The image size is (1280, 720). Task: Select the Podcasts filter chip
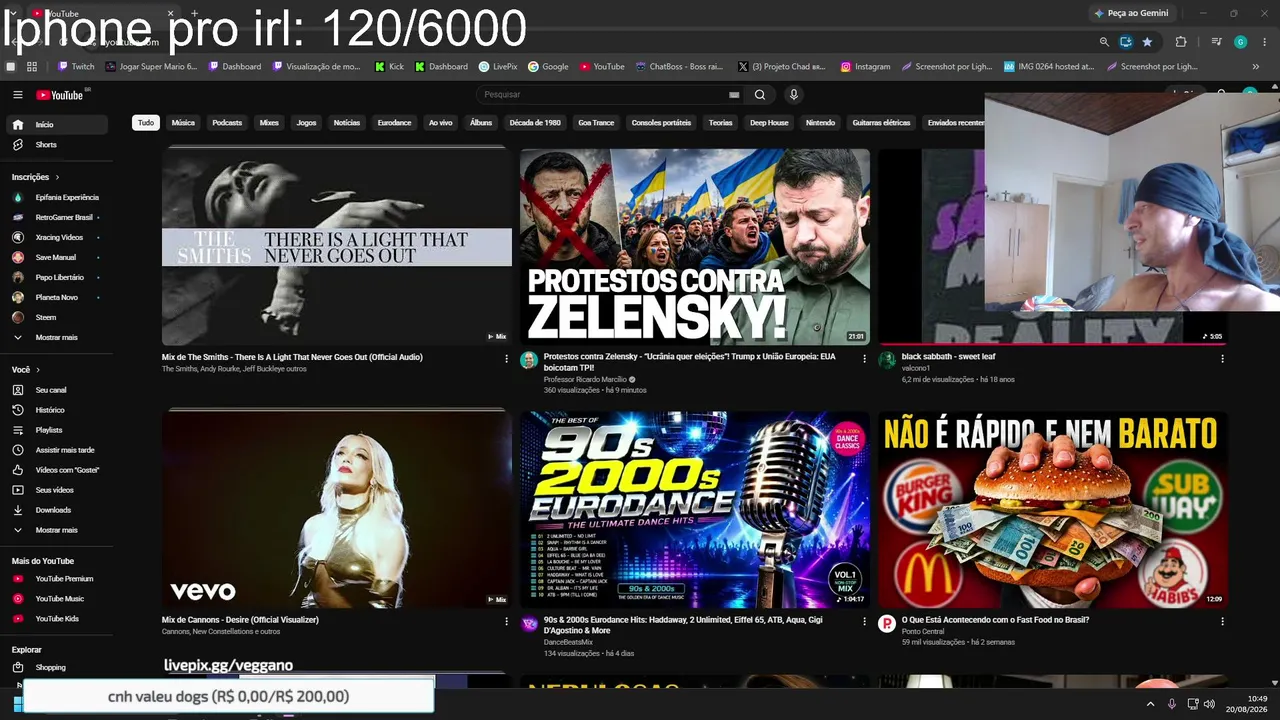[x=227, y=123]
